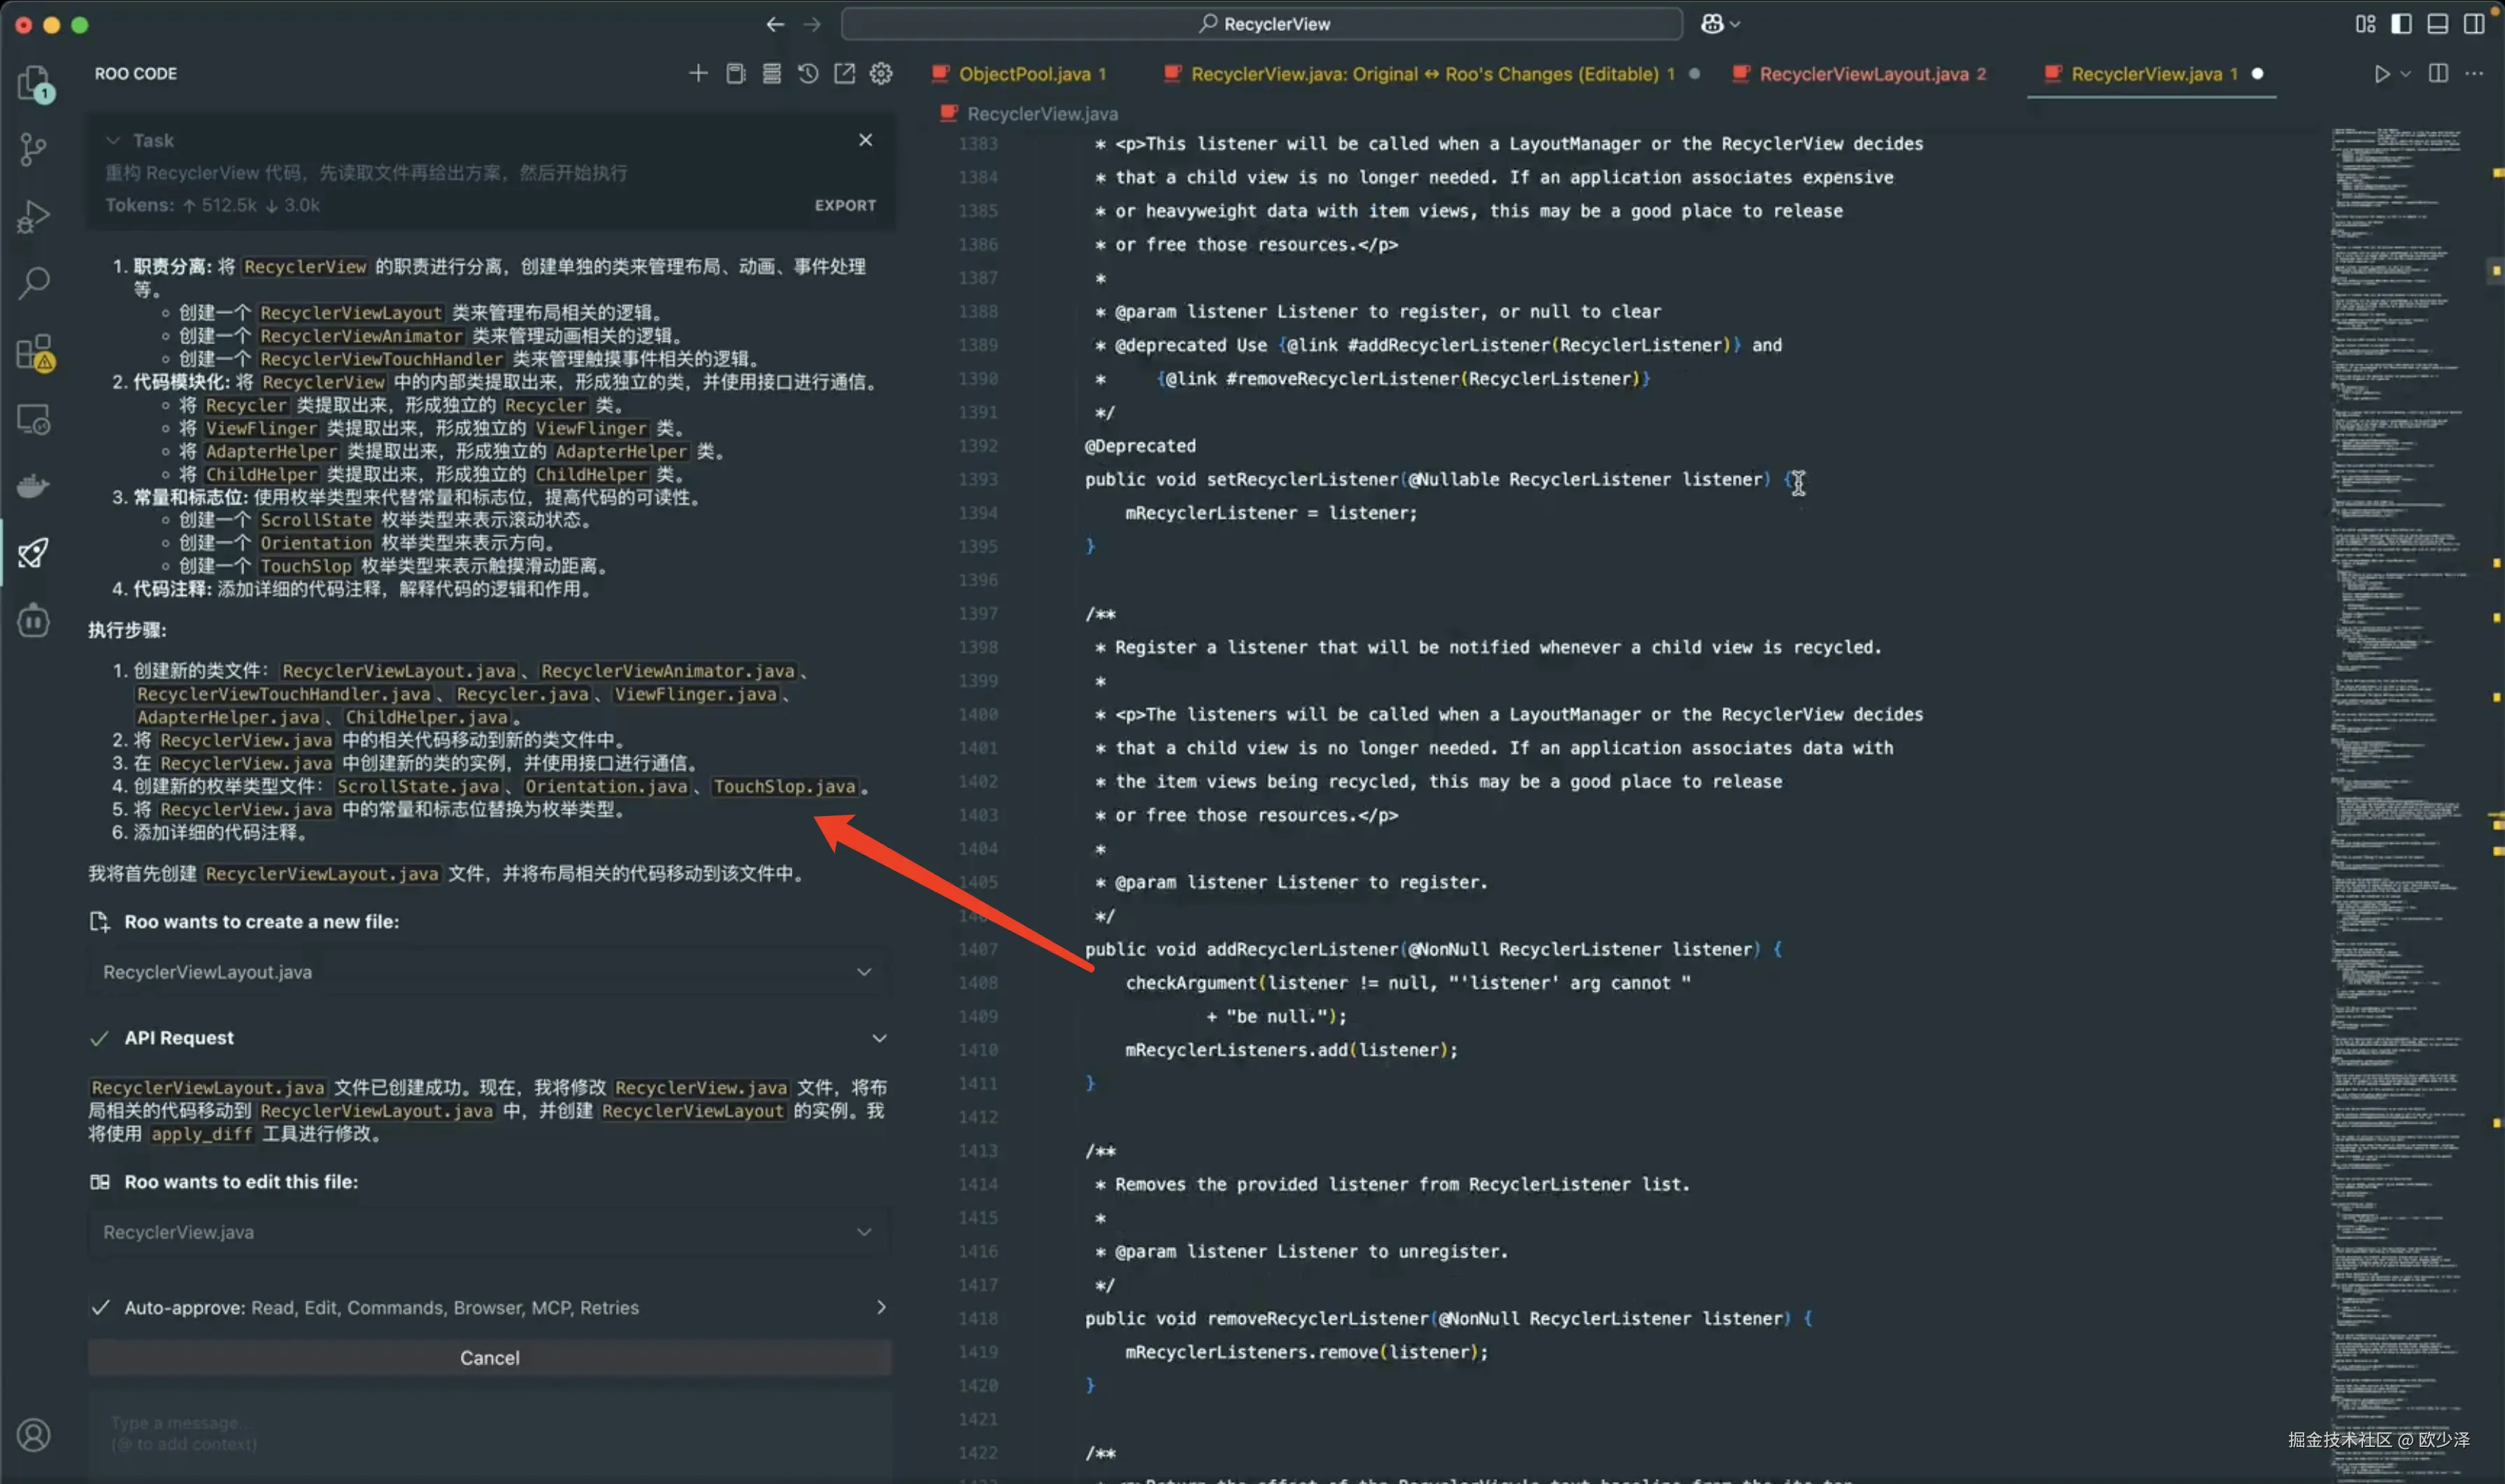This screenshot has height=1484, width=2505.
Task: Toggle the bottom panel layout button
Action: pos(2438,24)
